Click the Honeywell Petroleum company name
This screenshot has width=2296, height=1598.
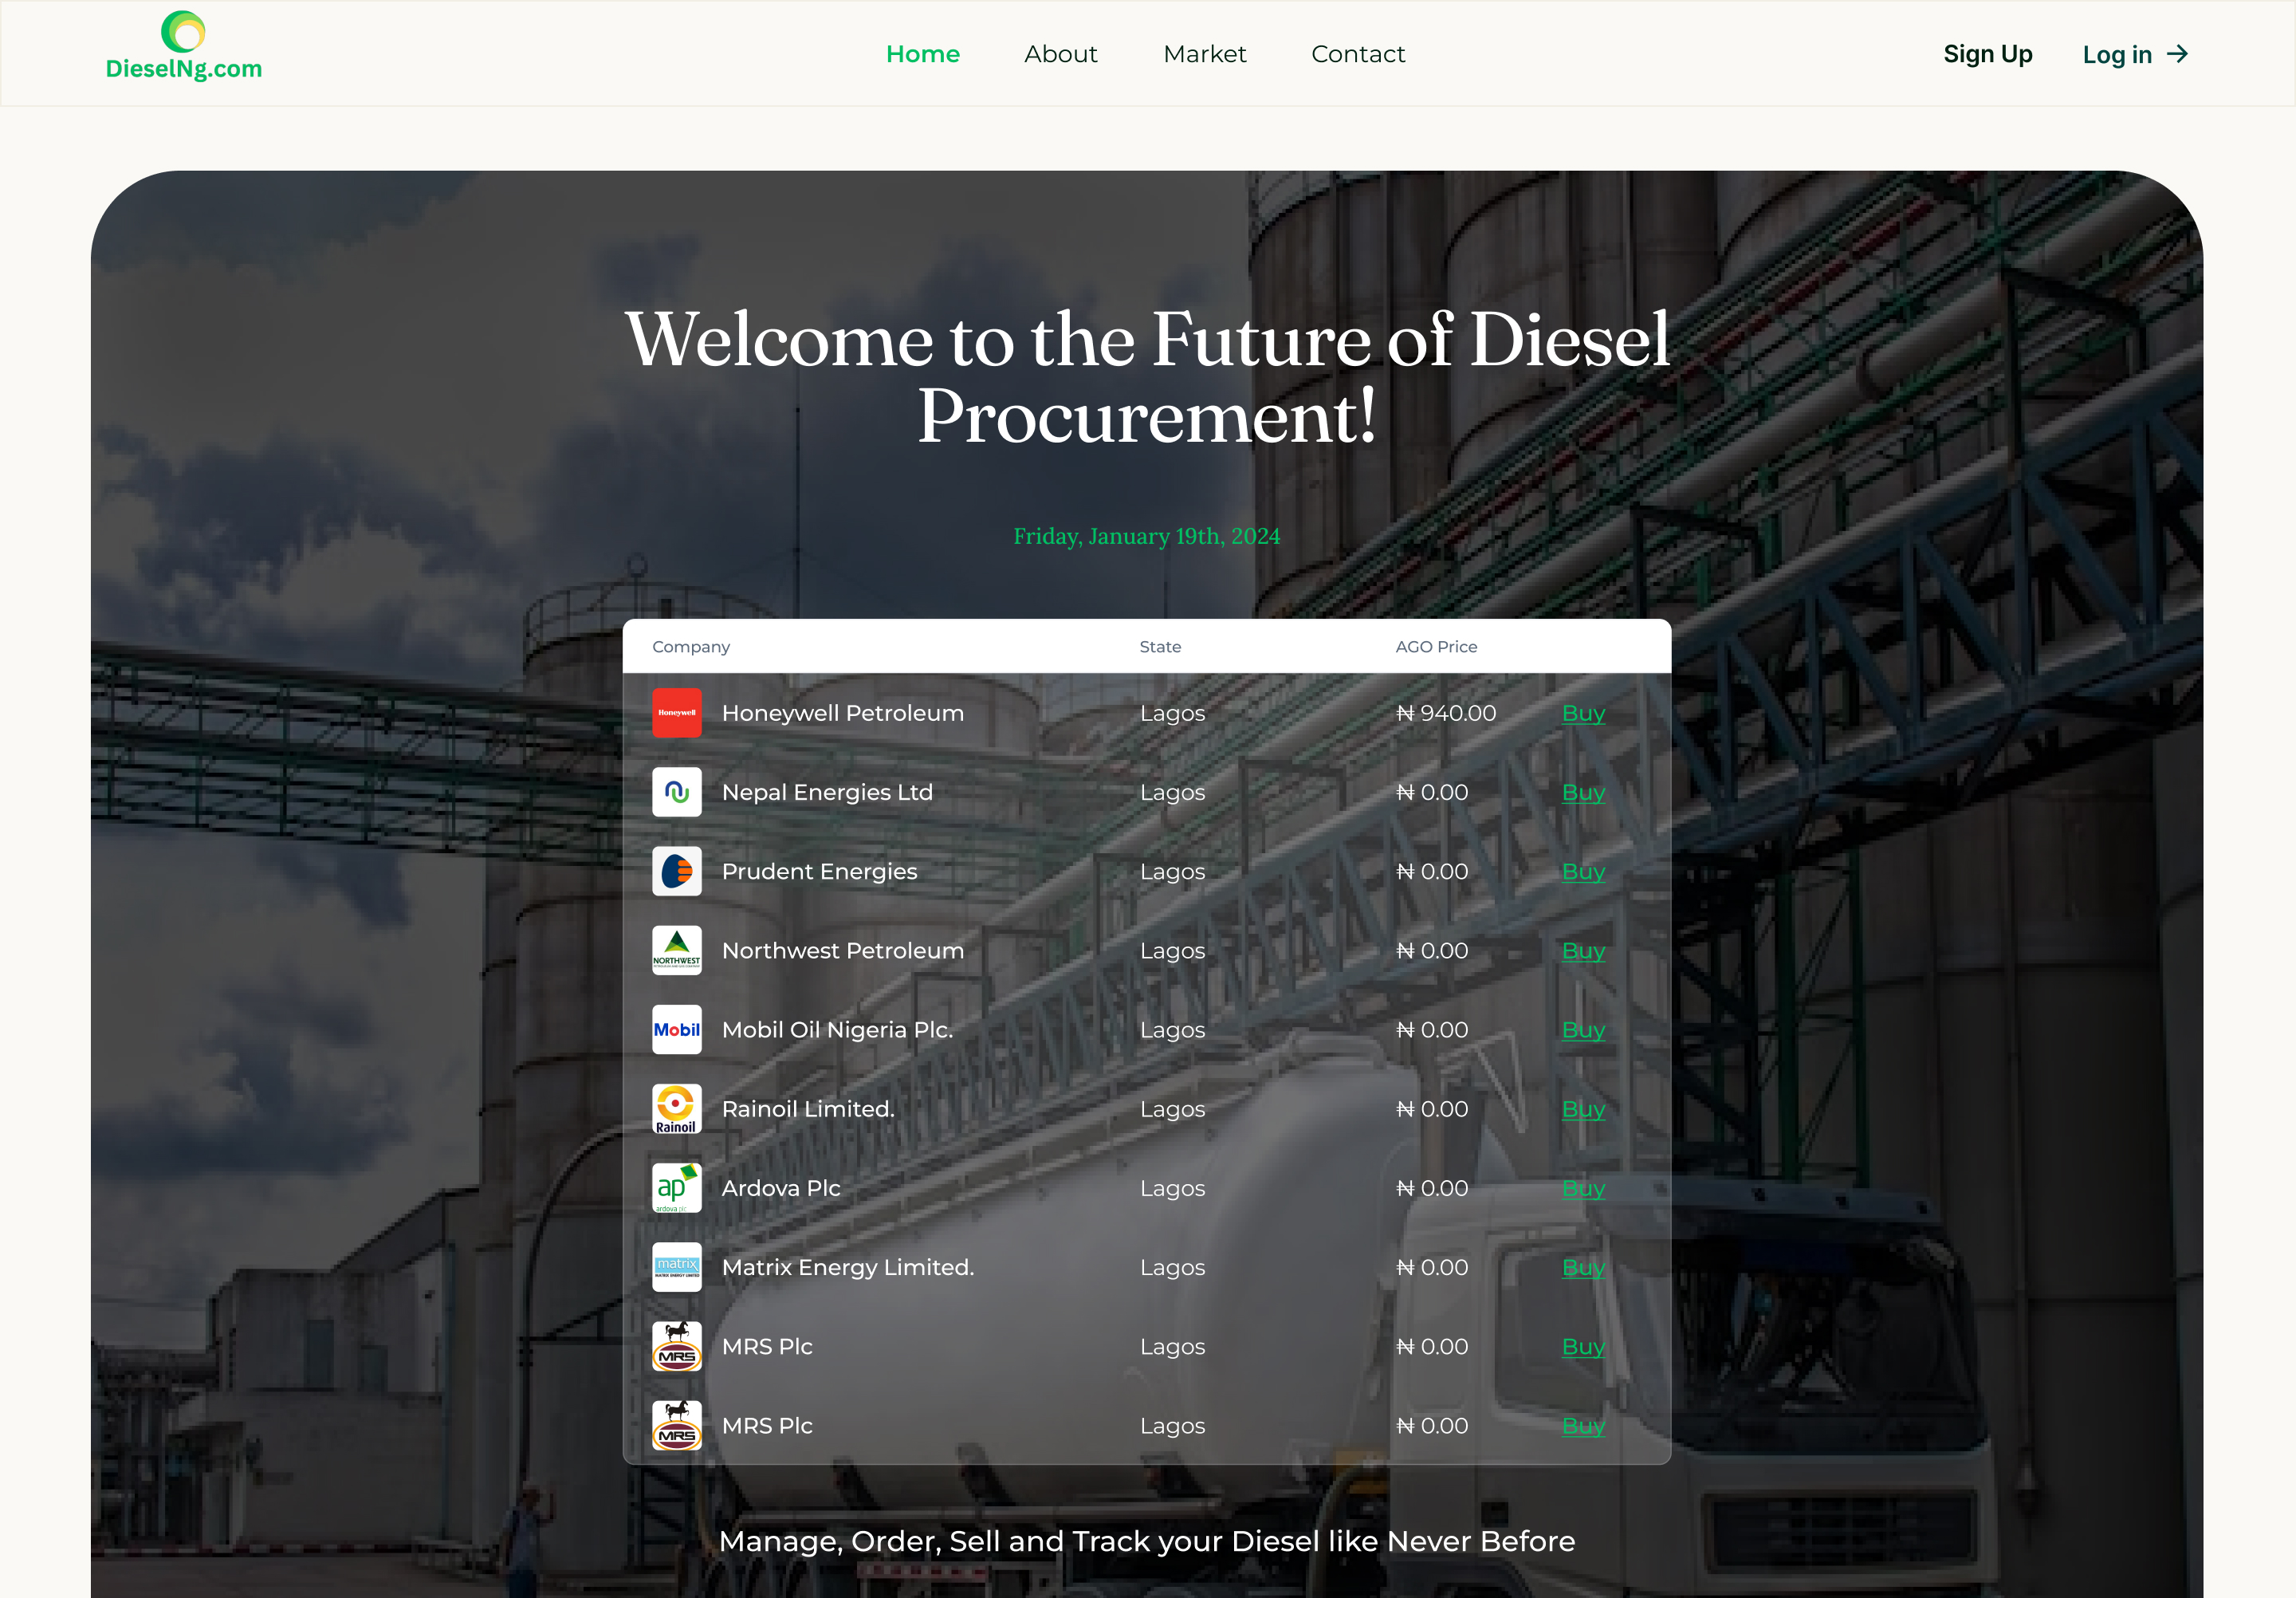tap(843, 713)
